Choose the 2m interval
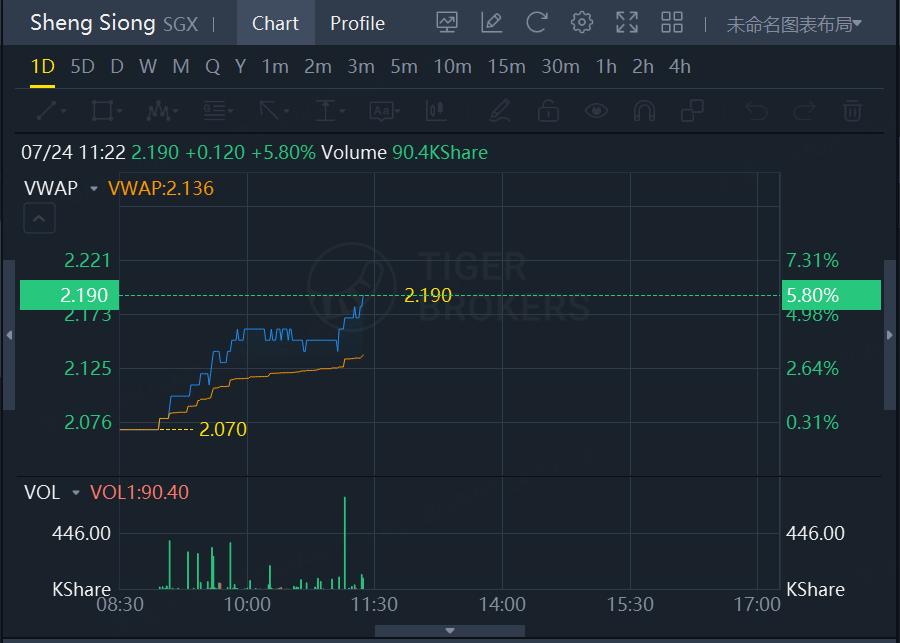Viewport: 900px width, 643px height. point(317,67)
